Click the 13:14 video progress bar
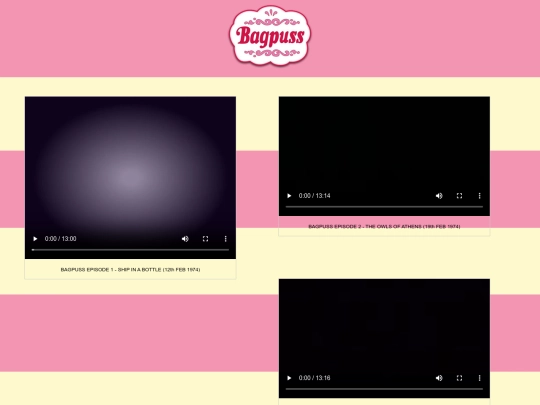Viewport: 540px width, 405px height. click(x=384, y=207)
